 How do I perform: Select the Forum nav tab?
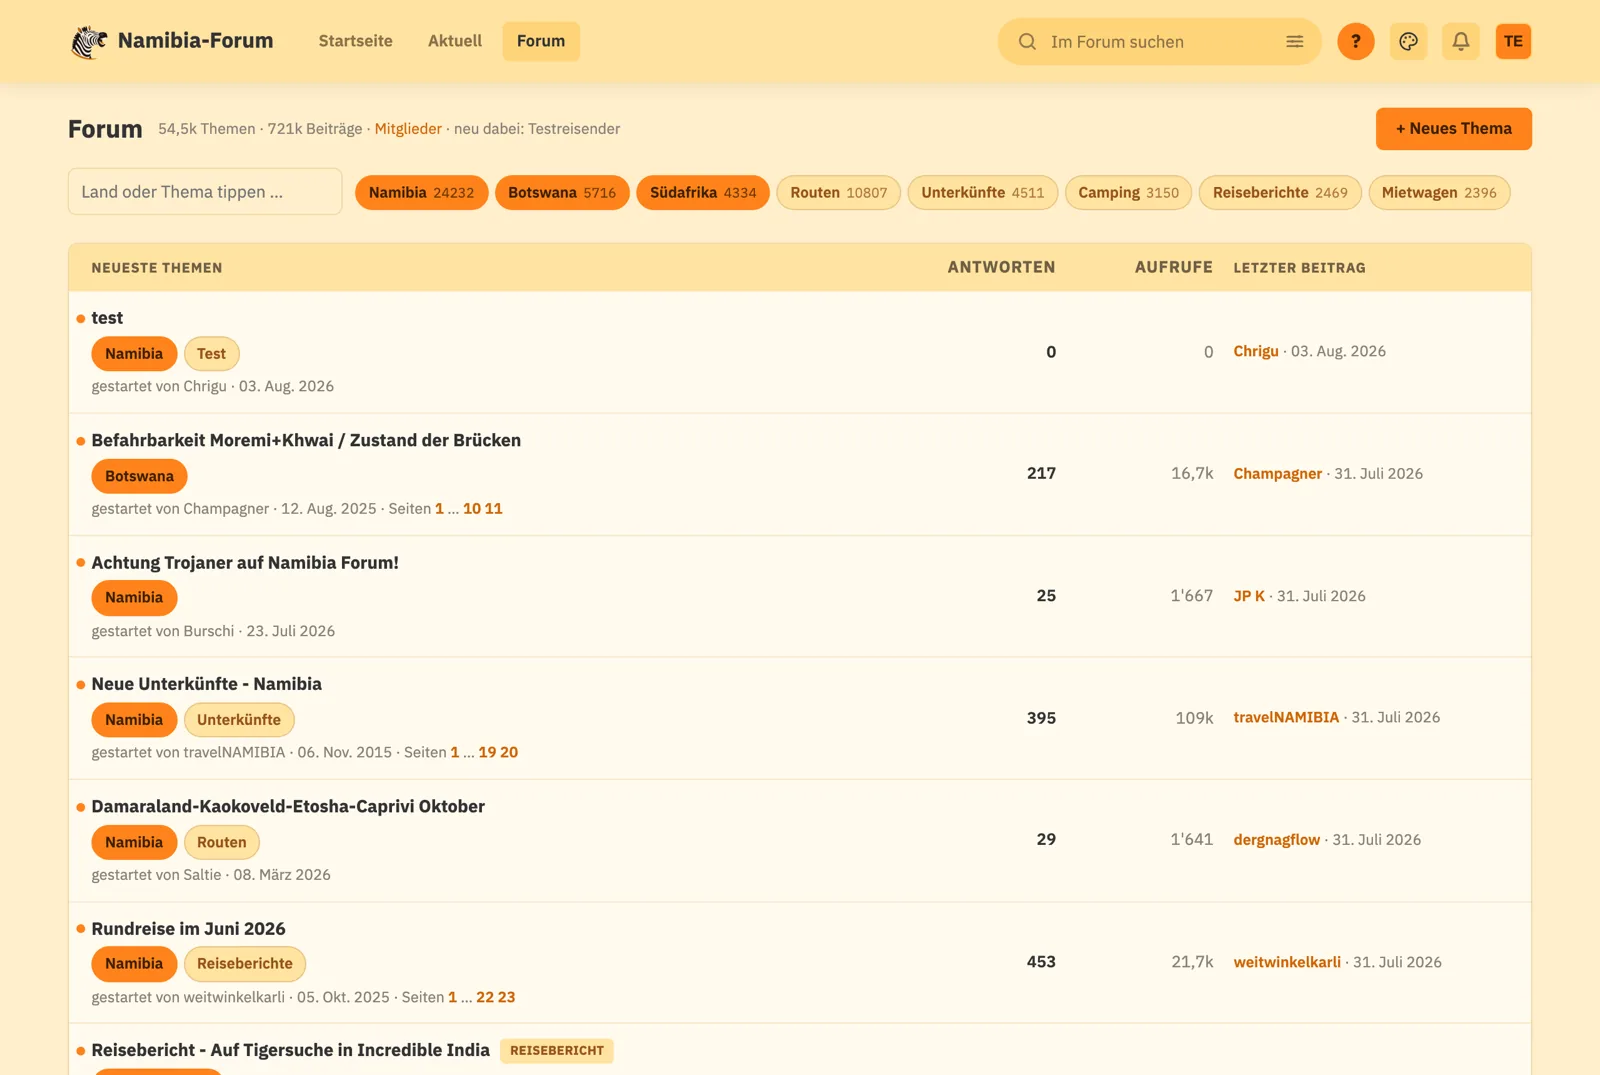[x=541, y=41]
